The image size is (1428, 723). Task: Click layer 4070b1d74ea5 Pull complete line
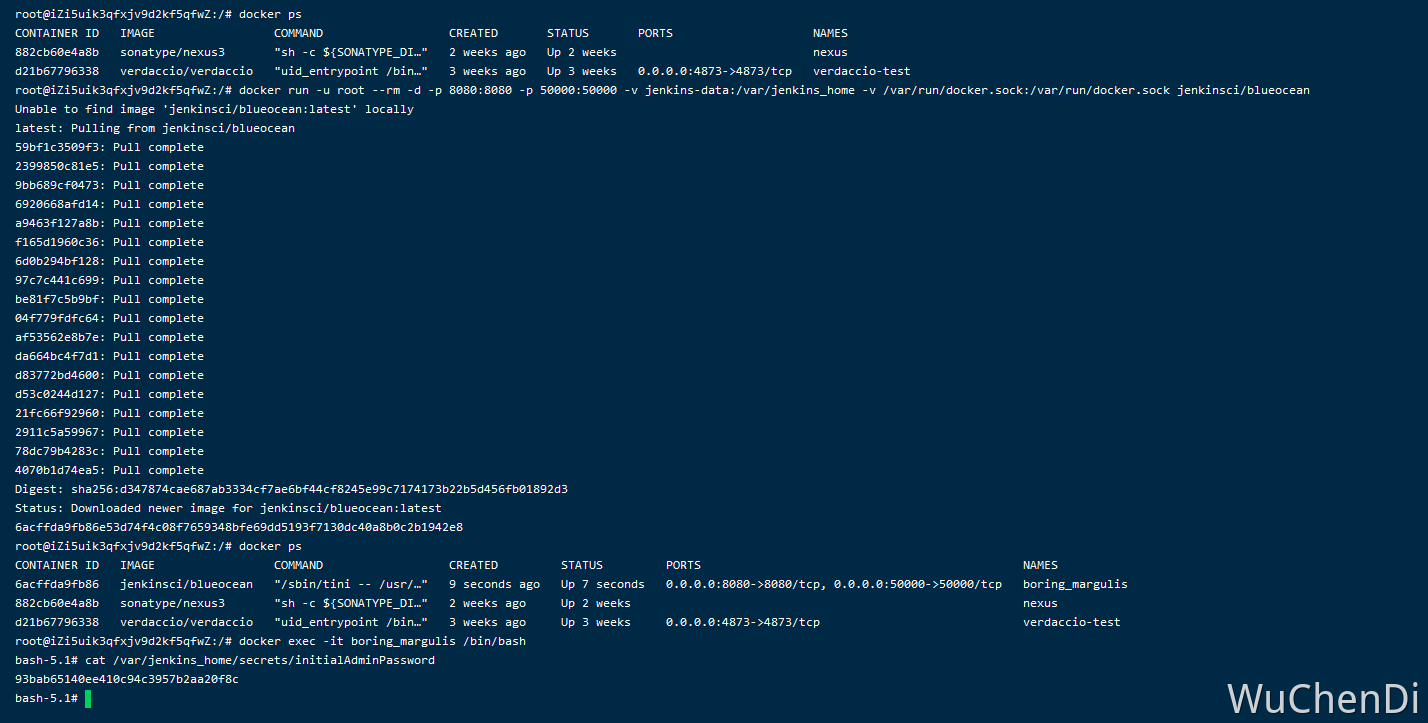tap(109, 470)
